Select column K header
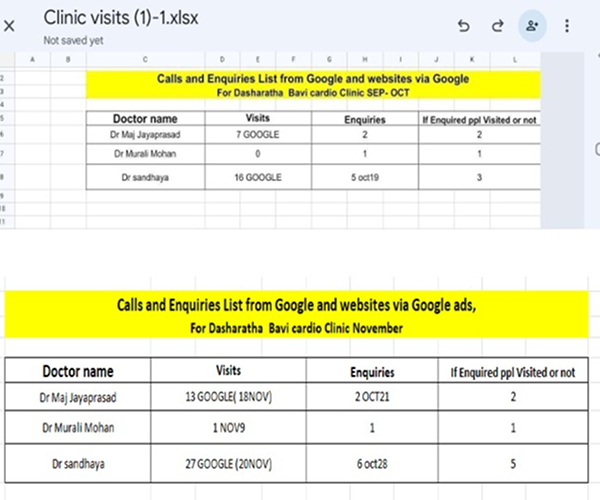Screen dimensions: 600x500 [472, 59]
